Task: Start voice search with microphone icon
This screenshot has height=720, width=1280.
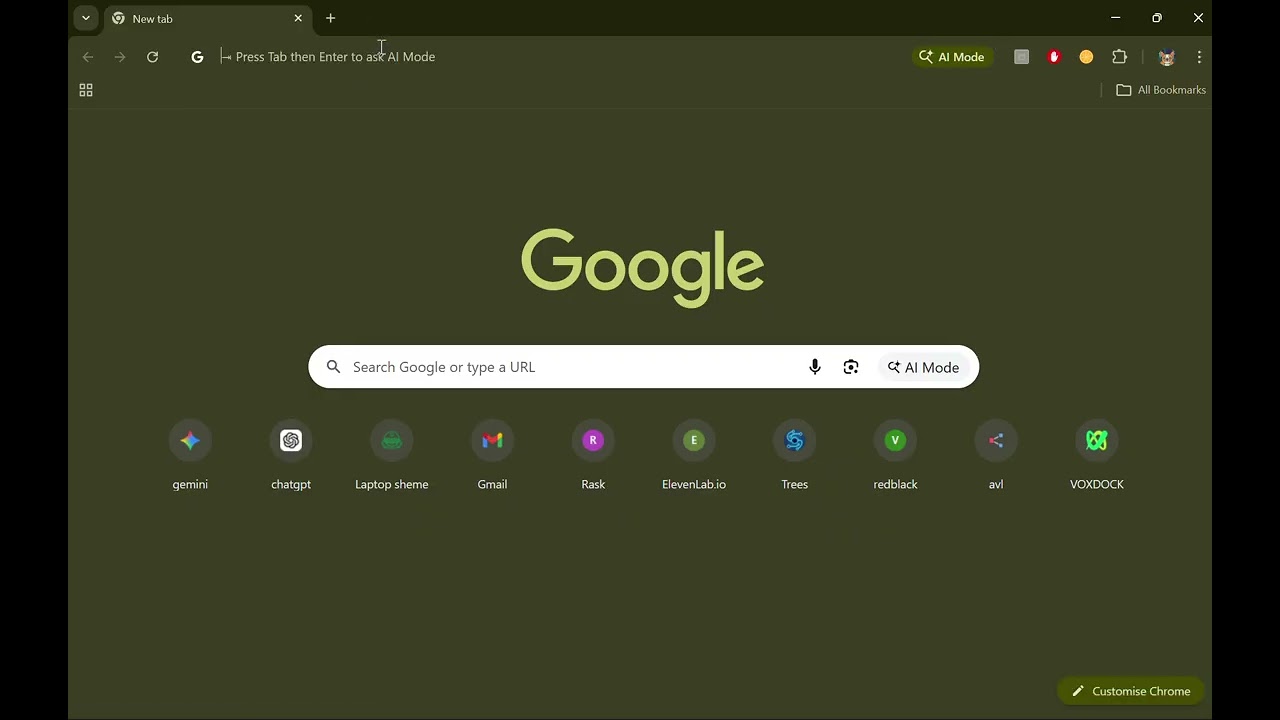Action: coord(815,367)
